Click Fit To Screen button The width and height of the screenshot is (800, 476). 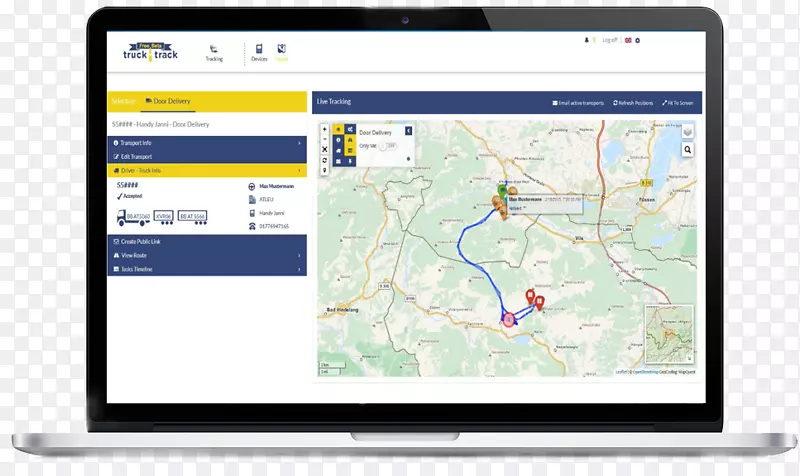click(679, 103)
